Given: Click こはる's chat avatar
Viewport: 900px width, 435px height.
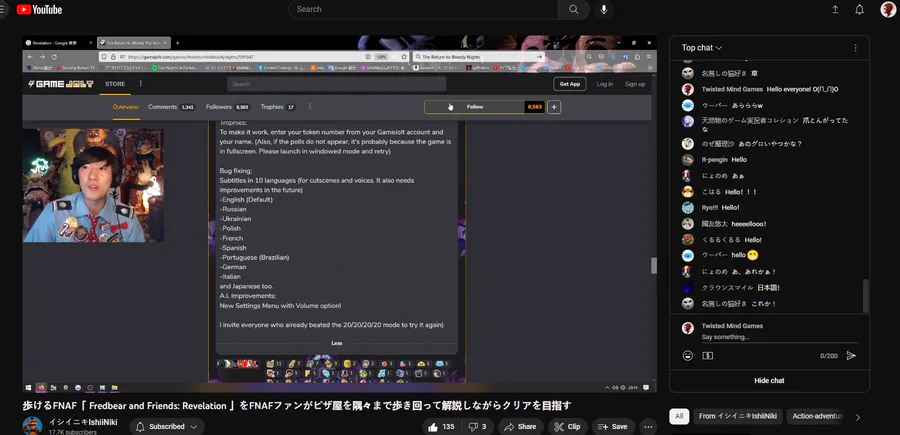Looking at the screenshot, I should (x=688, y=192).
